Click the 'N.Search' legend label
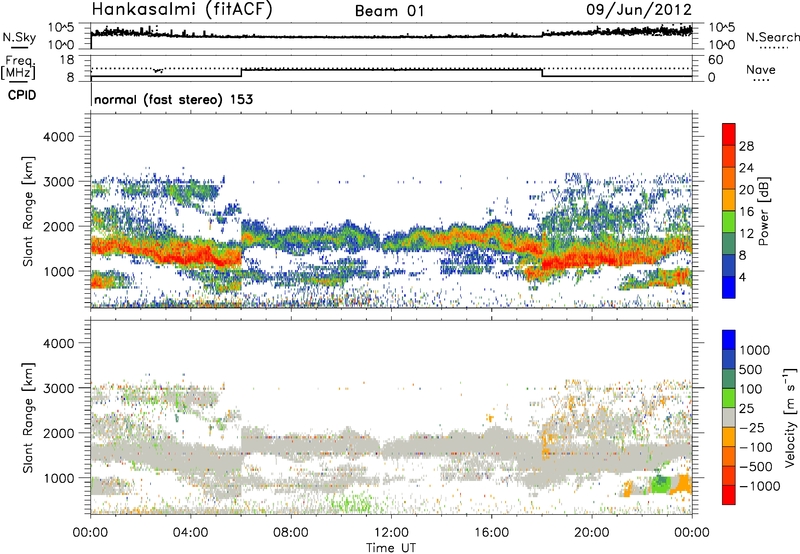 point(772,37)
